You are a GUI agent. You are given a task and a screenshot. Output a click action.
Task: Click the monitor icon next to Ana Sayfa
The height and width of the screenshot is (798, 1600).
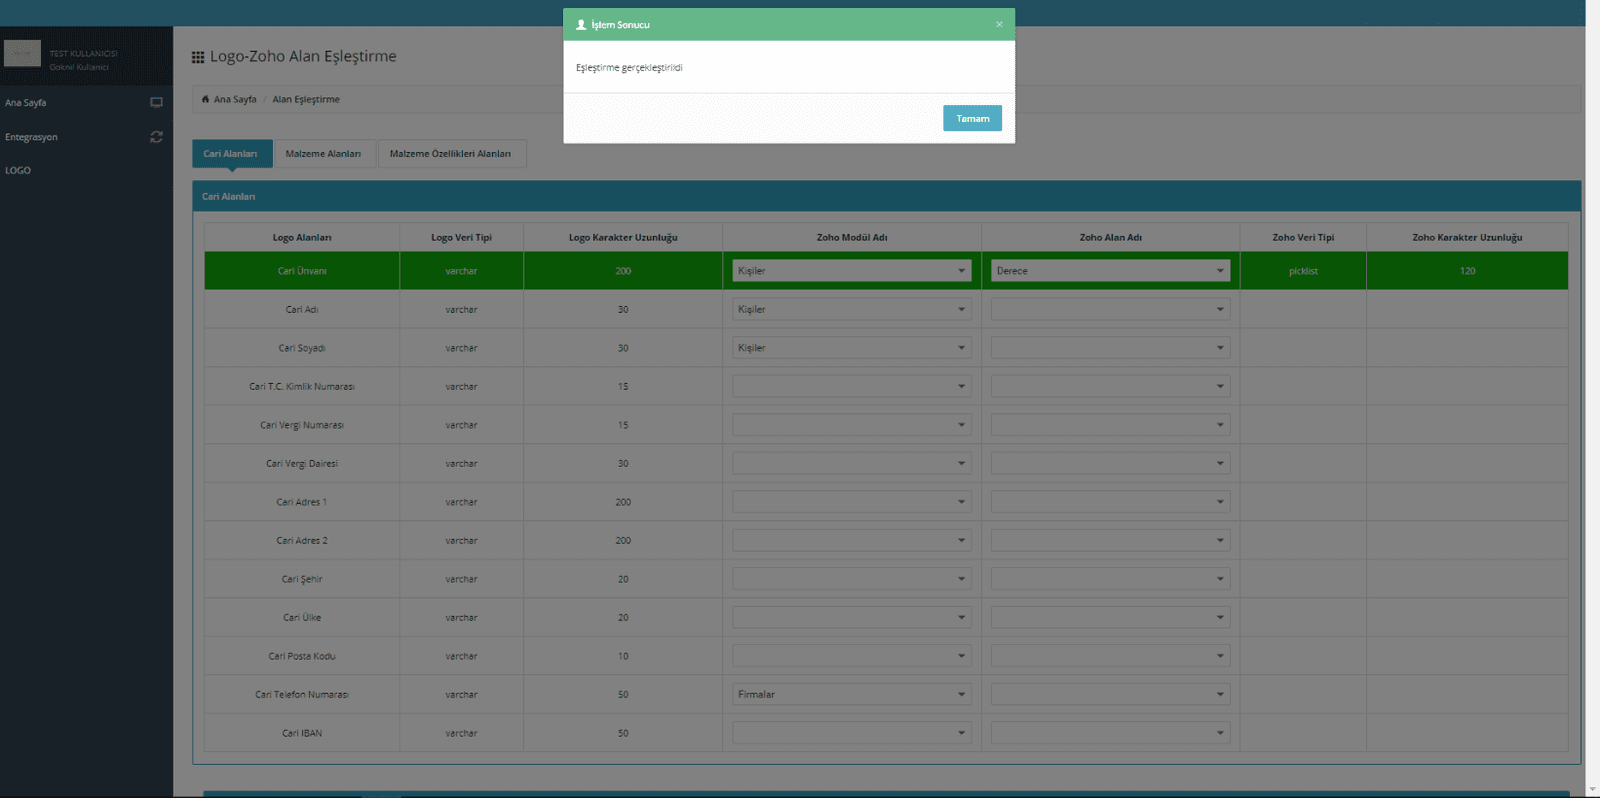[x=156, y=102]
